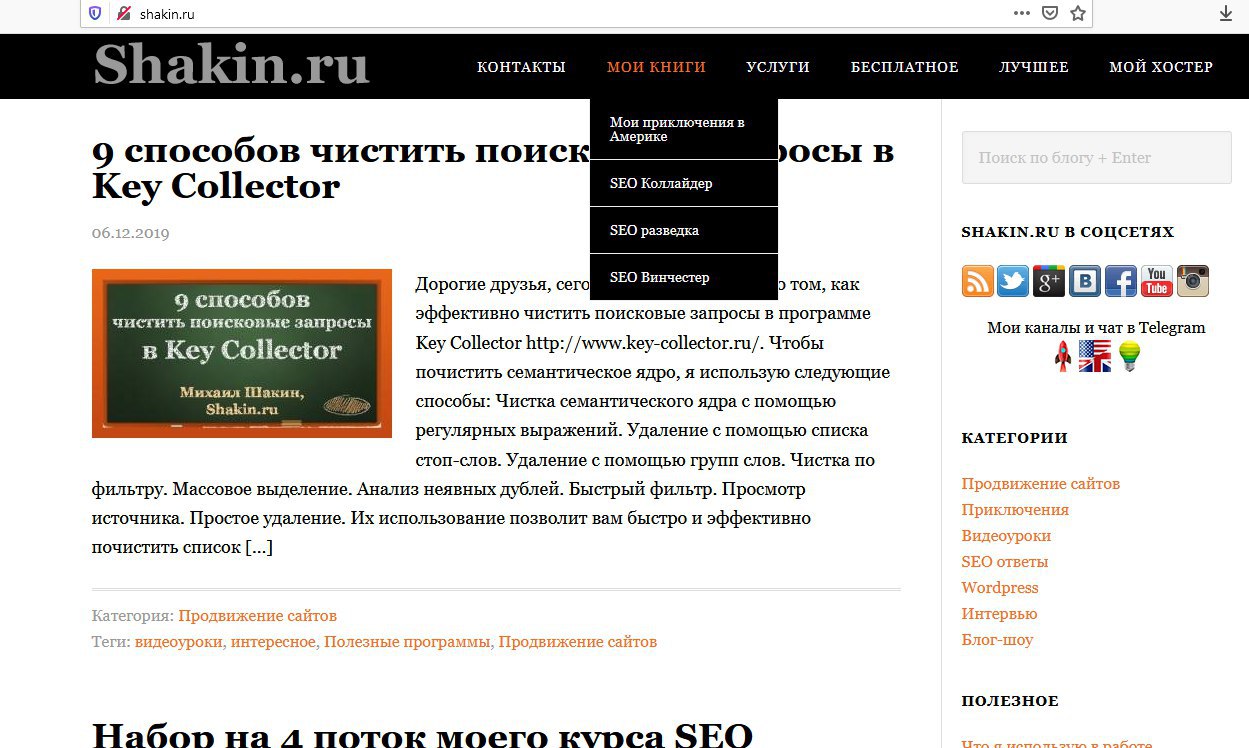Open the Блог-шоу sidebar category
The height and width of the screenshot is (748, 1249).
(x=997, y=640)
